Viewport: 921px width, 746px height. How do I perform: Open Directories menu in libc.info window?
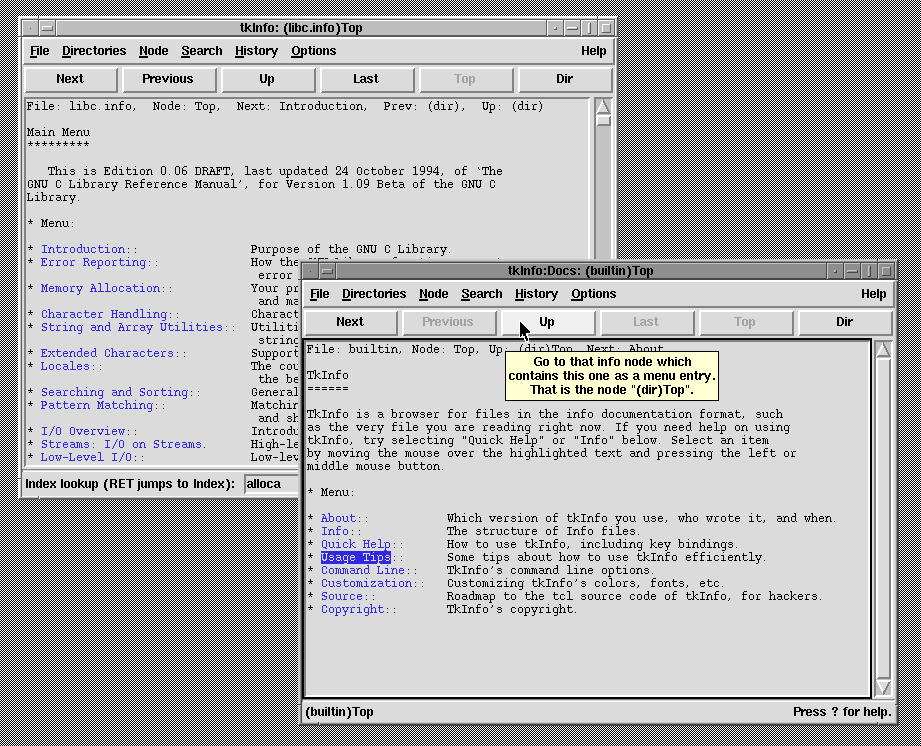[x=94, y=51]
